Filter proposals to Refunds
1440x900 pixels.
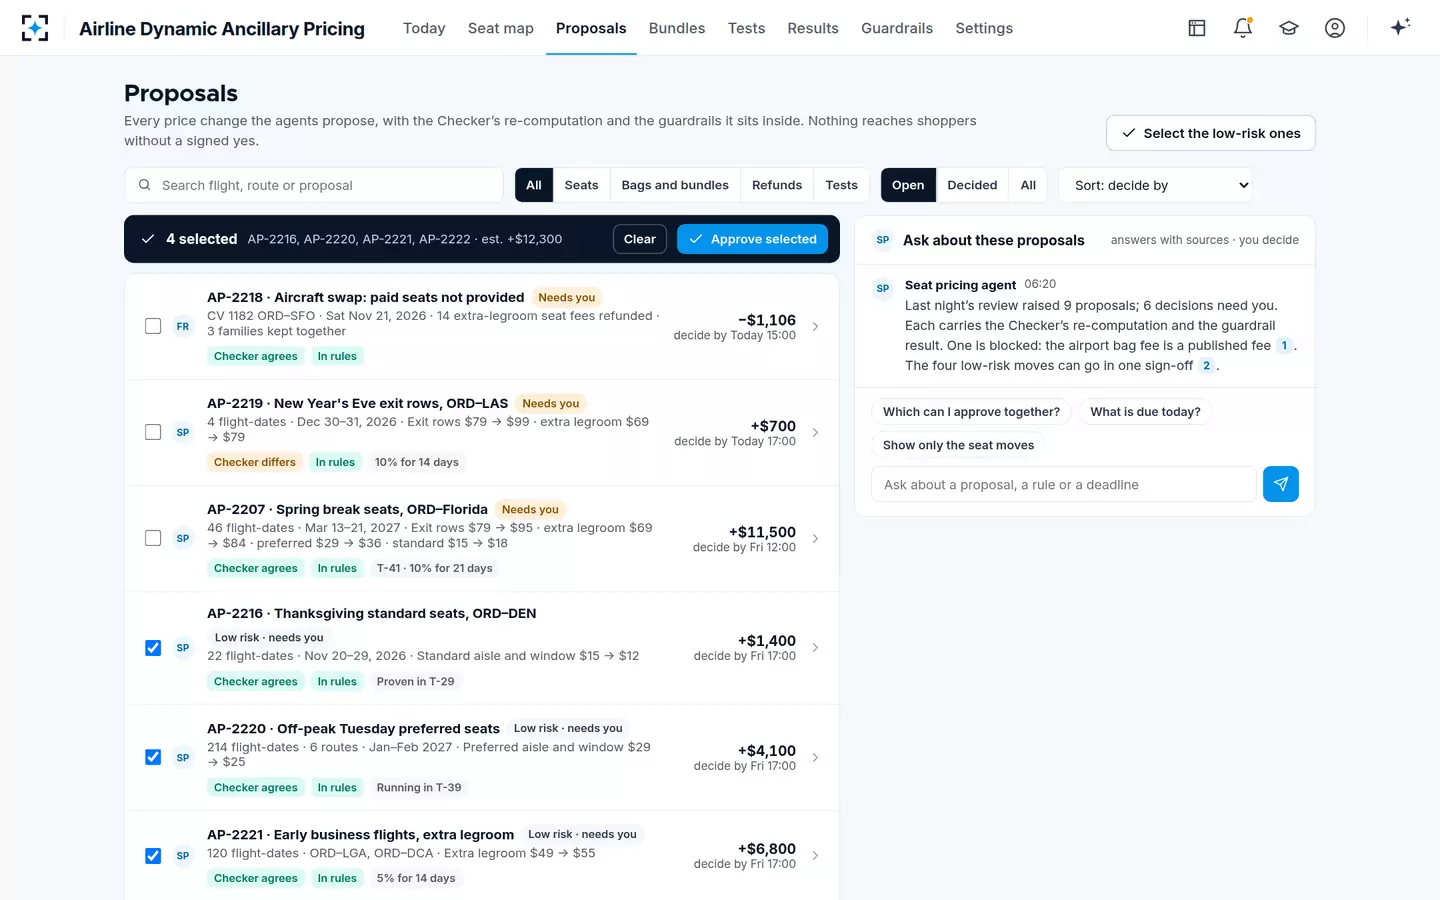777,185
